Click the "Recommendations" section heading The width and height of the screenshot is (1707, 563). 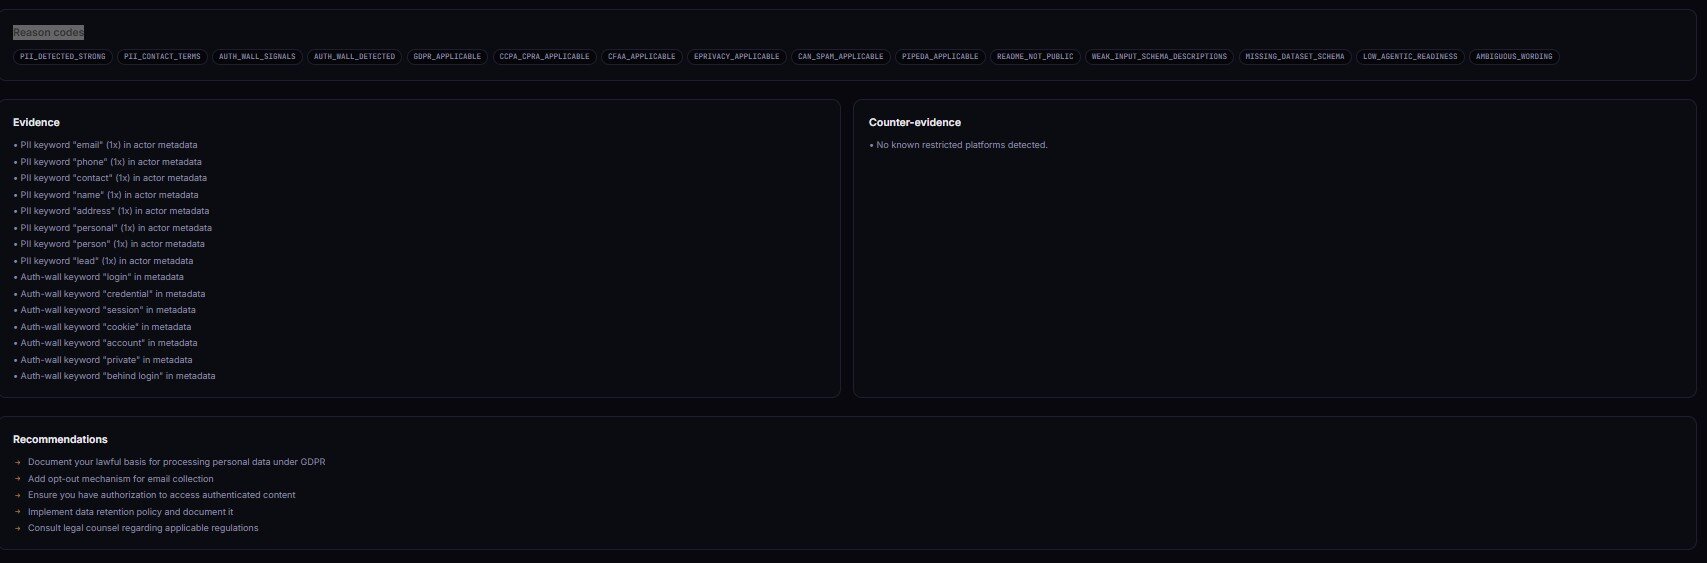60,439
